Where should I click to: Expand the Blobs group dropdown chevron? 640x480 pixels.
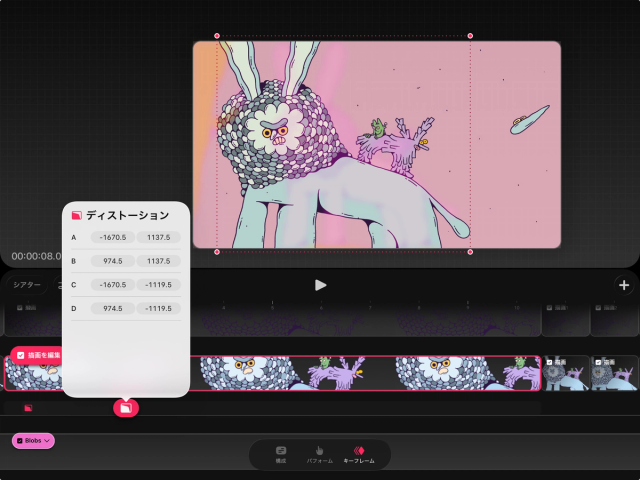pos(47,441)
